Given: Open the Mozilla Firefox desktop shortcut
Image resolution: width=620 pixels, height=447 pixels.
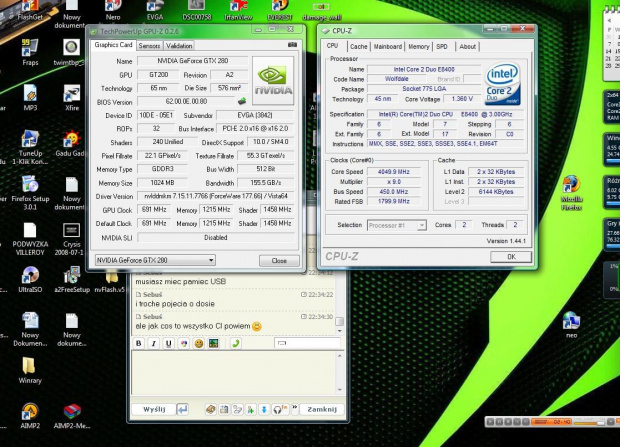Looking at the screenshot, I should pos(571,193).
